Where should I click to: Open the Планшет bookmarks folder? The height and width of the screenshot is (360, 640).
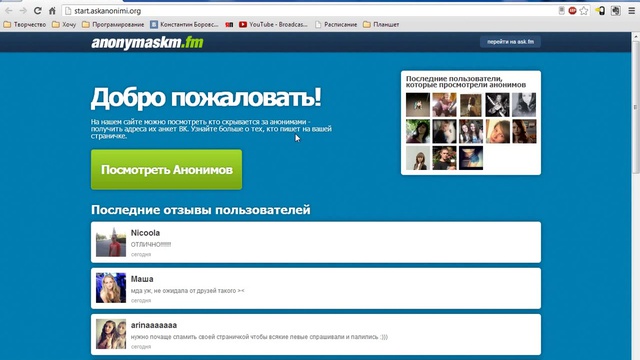381,24
